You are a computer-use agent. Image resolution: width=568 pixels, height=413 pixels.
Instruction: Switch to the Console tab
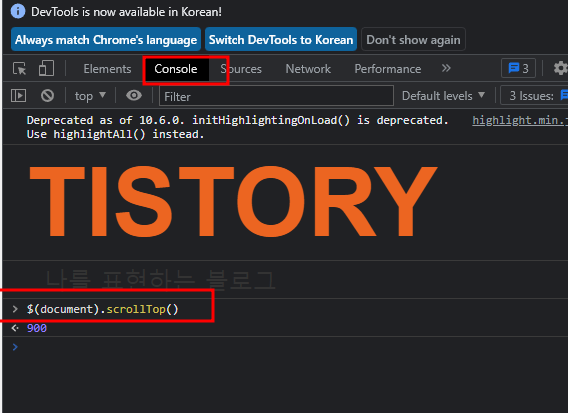coord(176,69)
